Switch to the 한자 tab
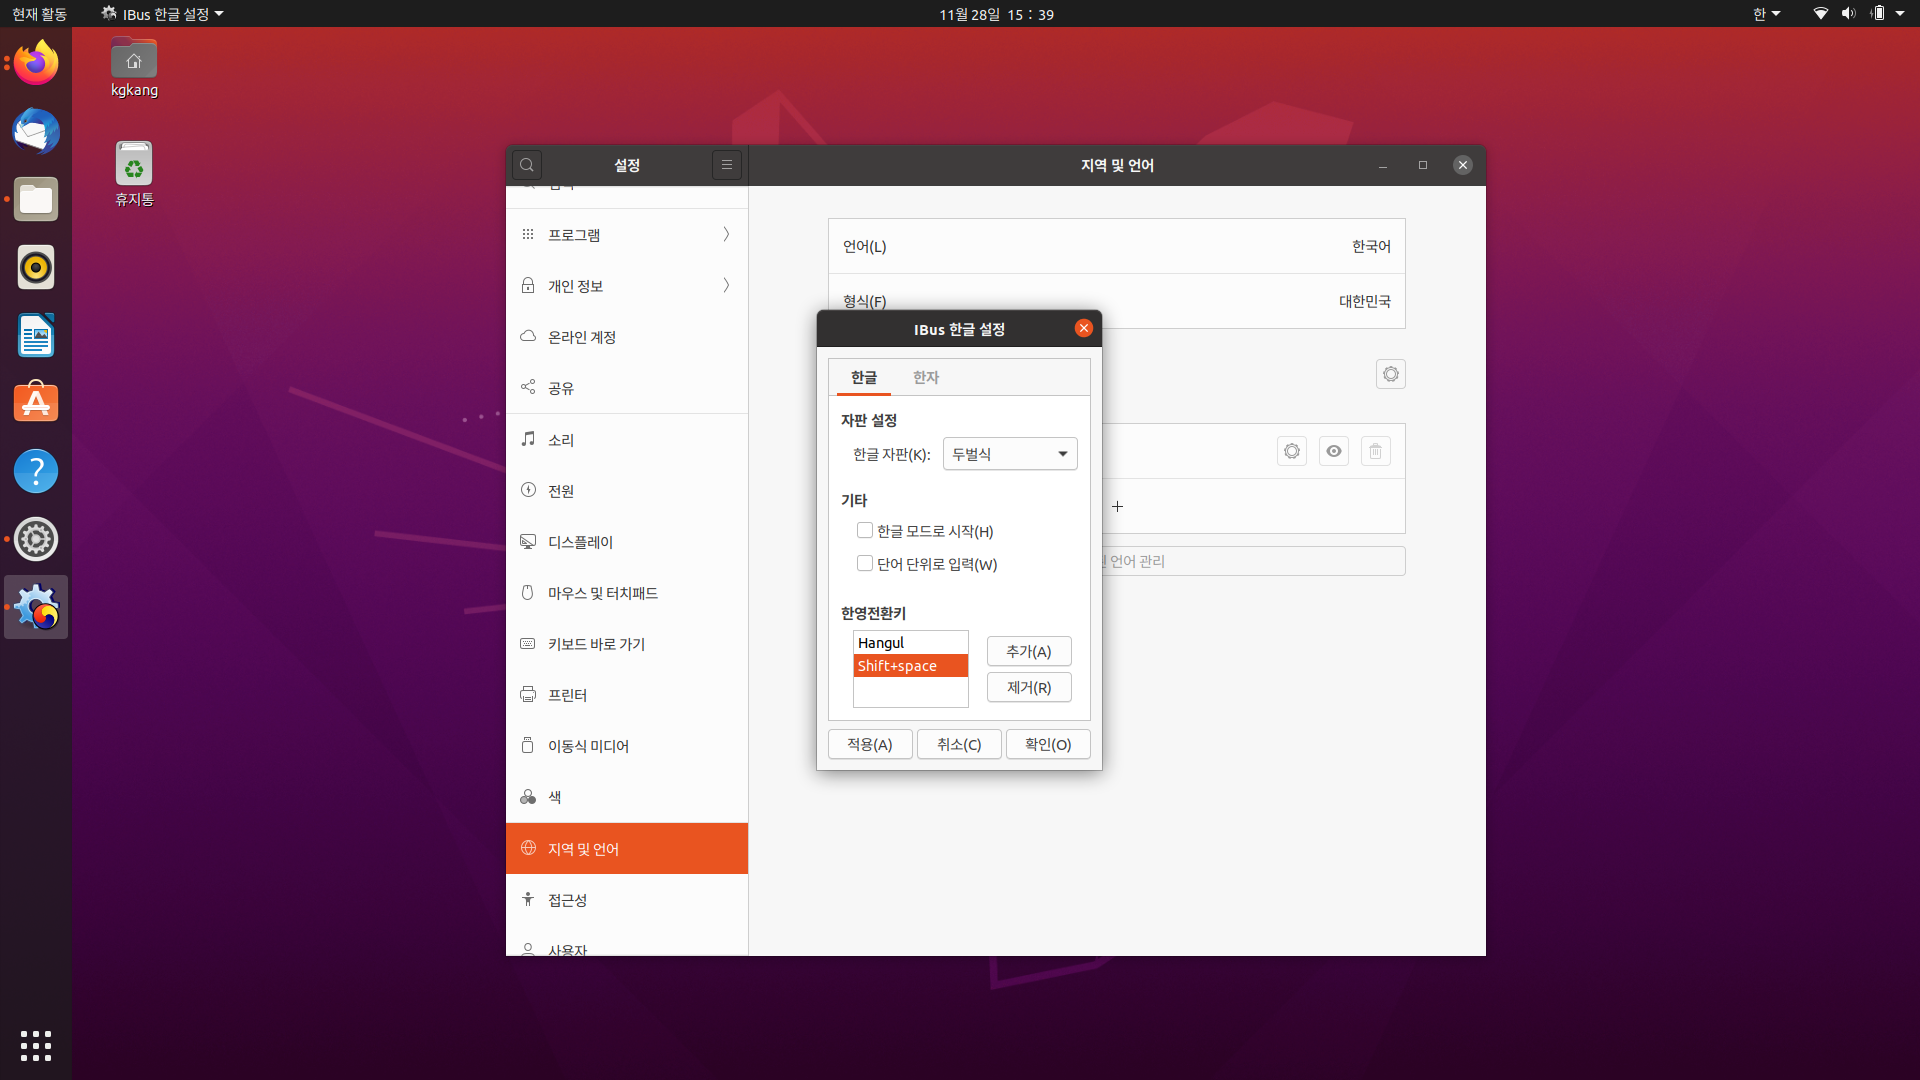 (x=925, y=377)
